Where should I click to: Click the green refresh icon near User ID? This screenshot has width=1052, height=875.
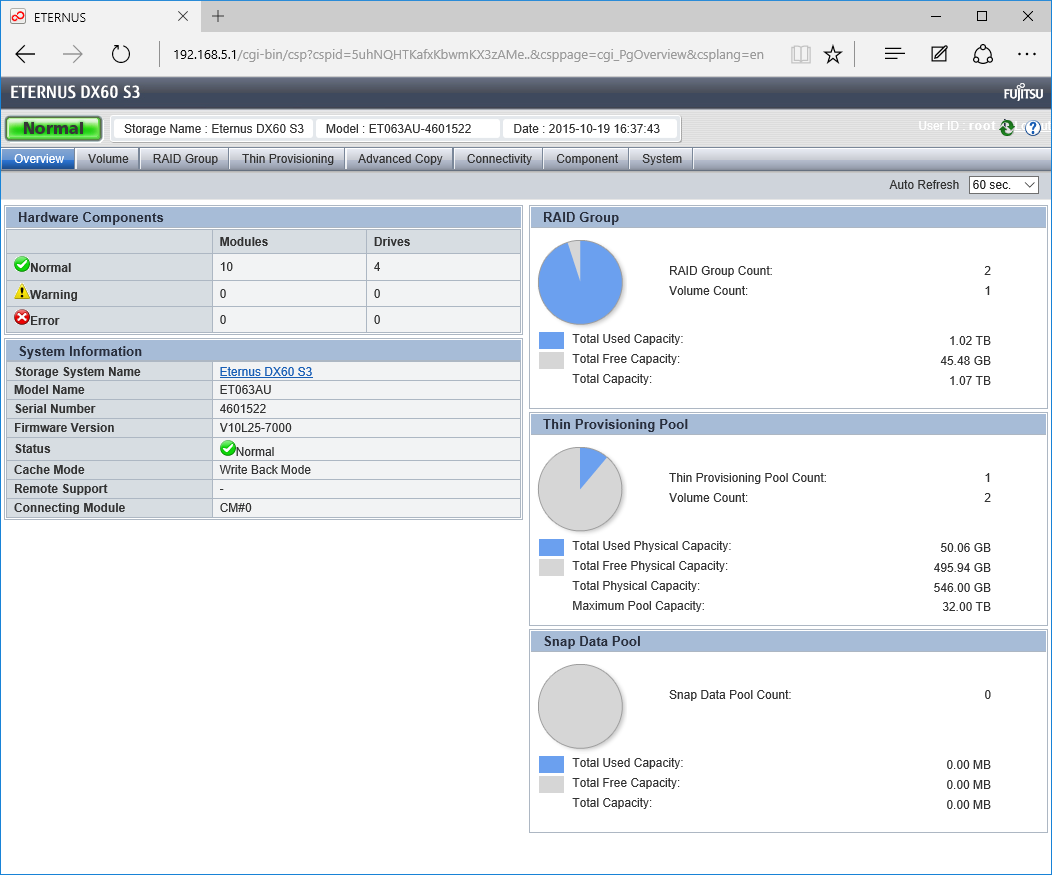[x=1006, y=128]
